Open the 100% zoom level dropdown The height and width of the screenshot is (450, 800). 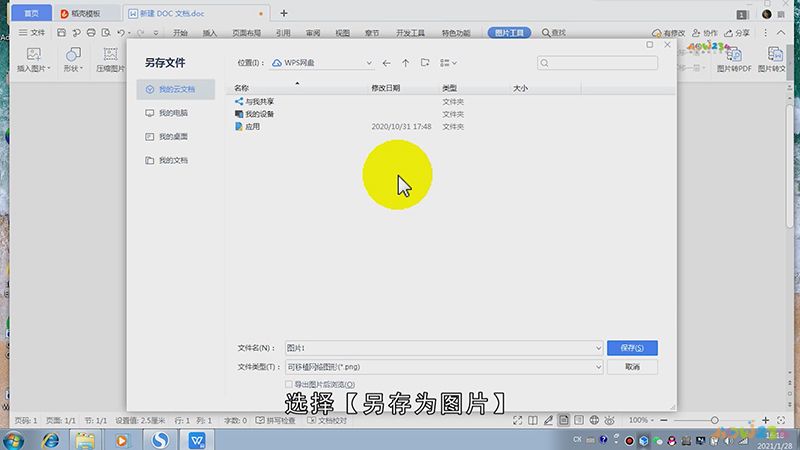tap(641, 420)
